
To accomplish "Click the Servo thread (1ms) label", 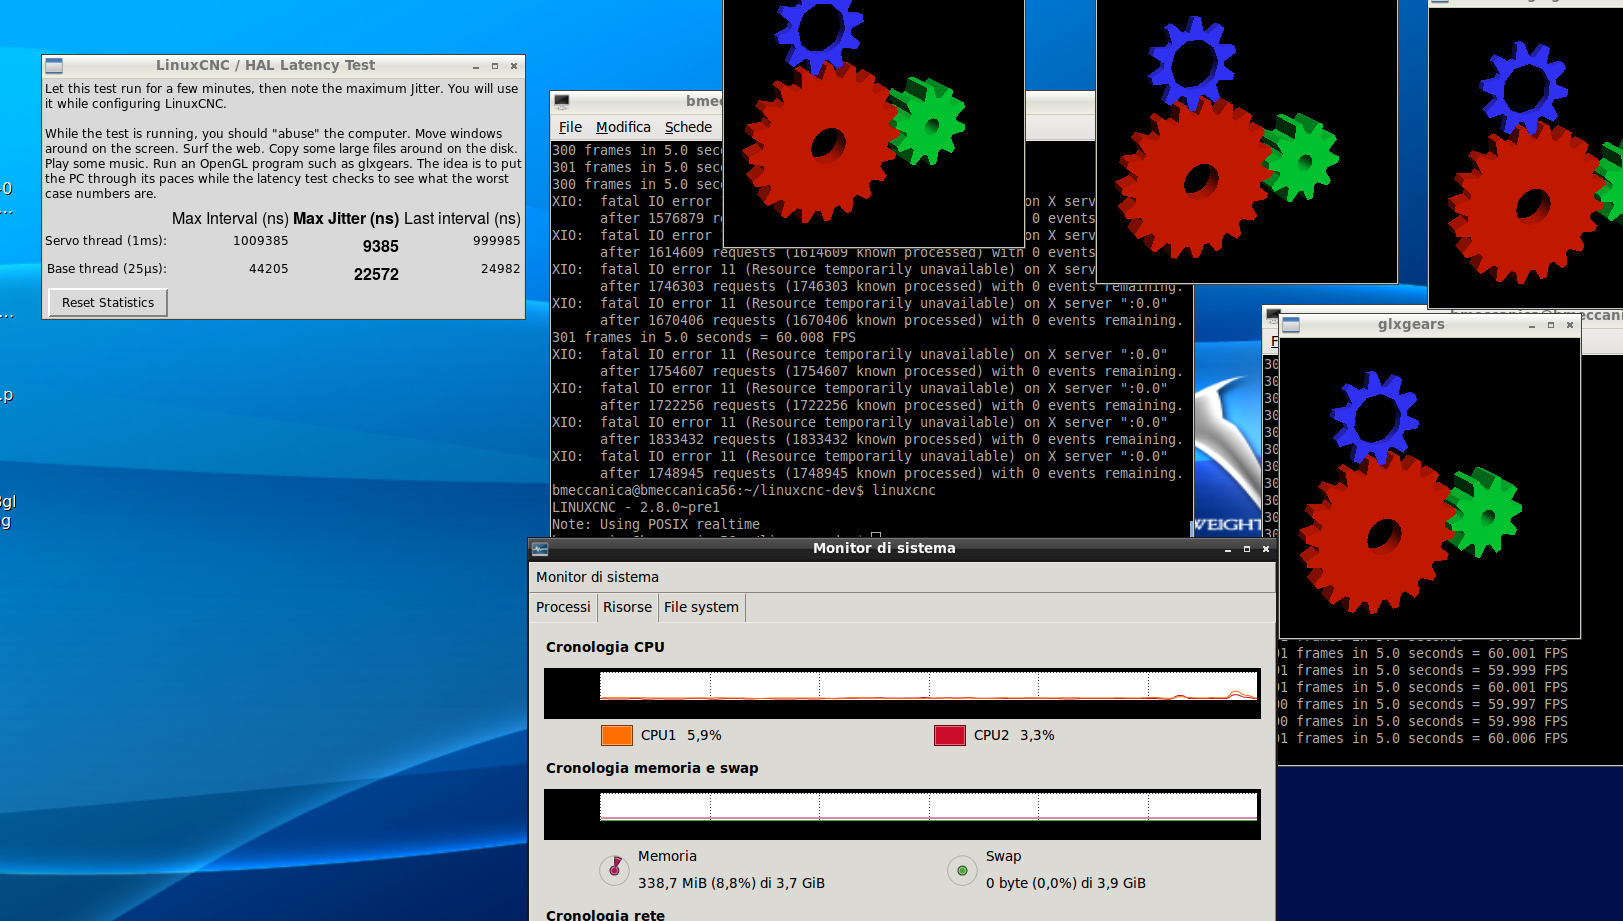I will [106, 241].
